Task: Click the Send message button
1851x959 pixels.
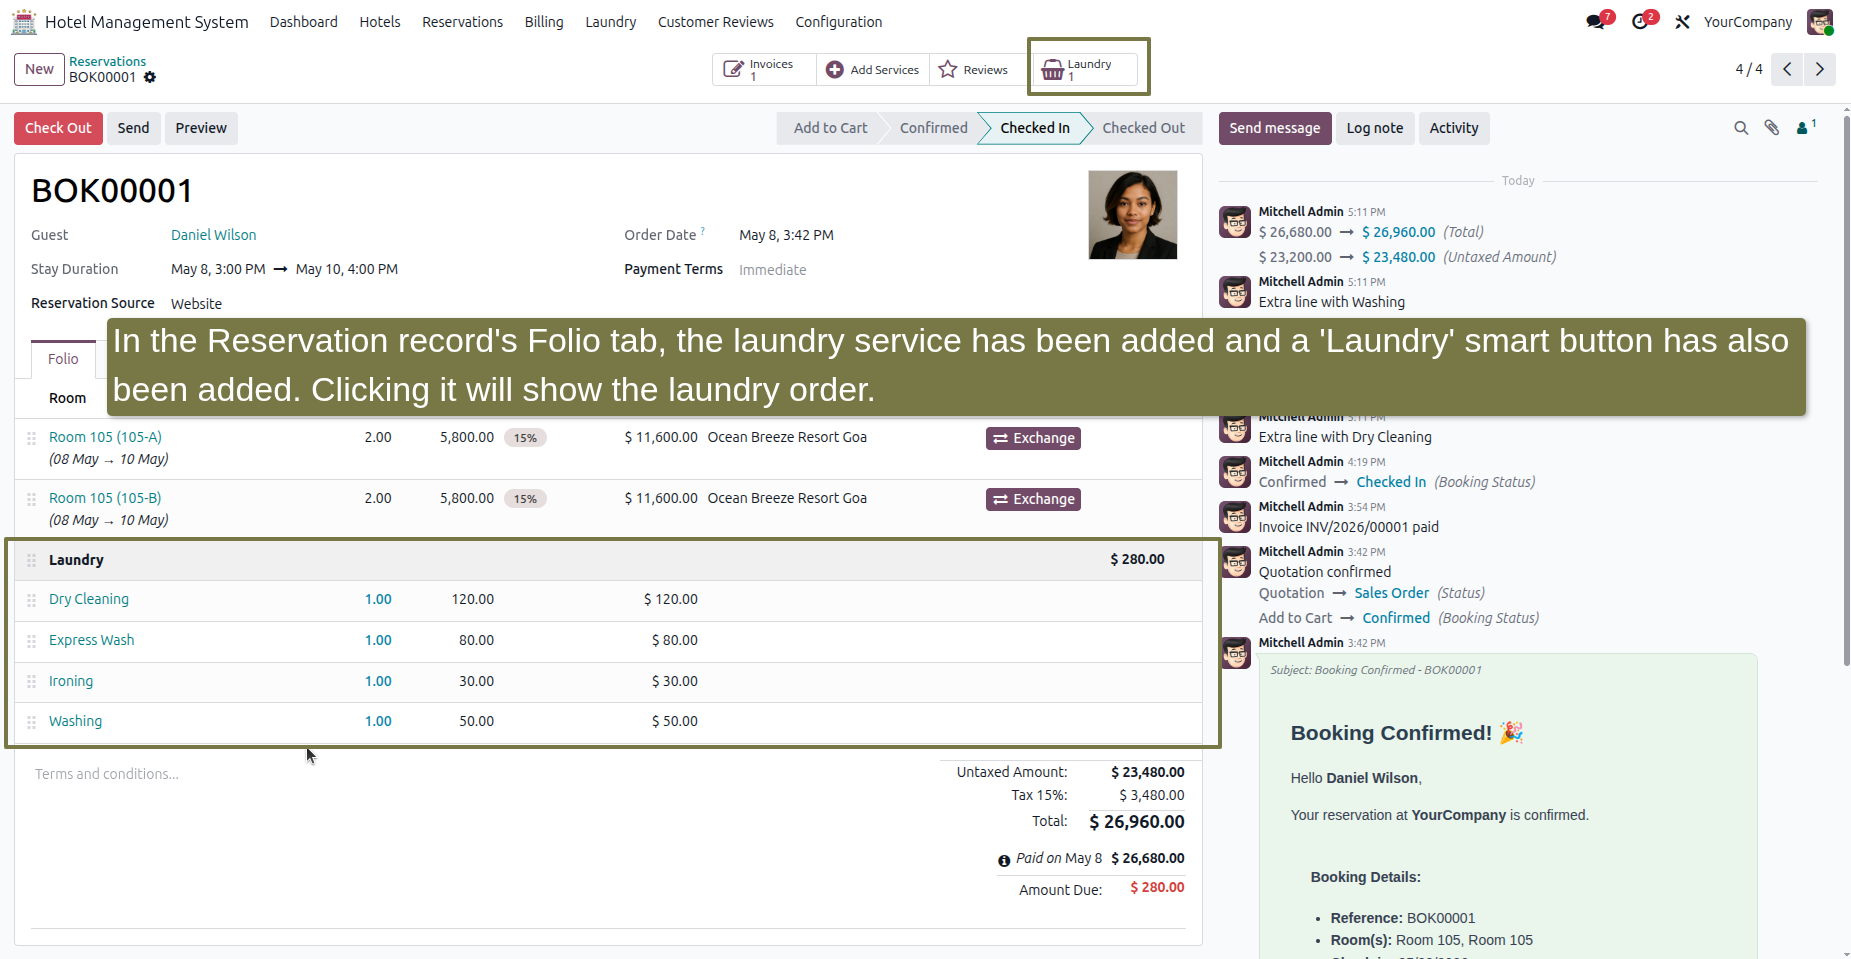Action: tap(1275, 128)
